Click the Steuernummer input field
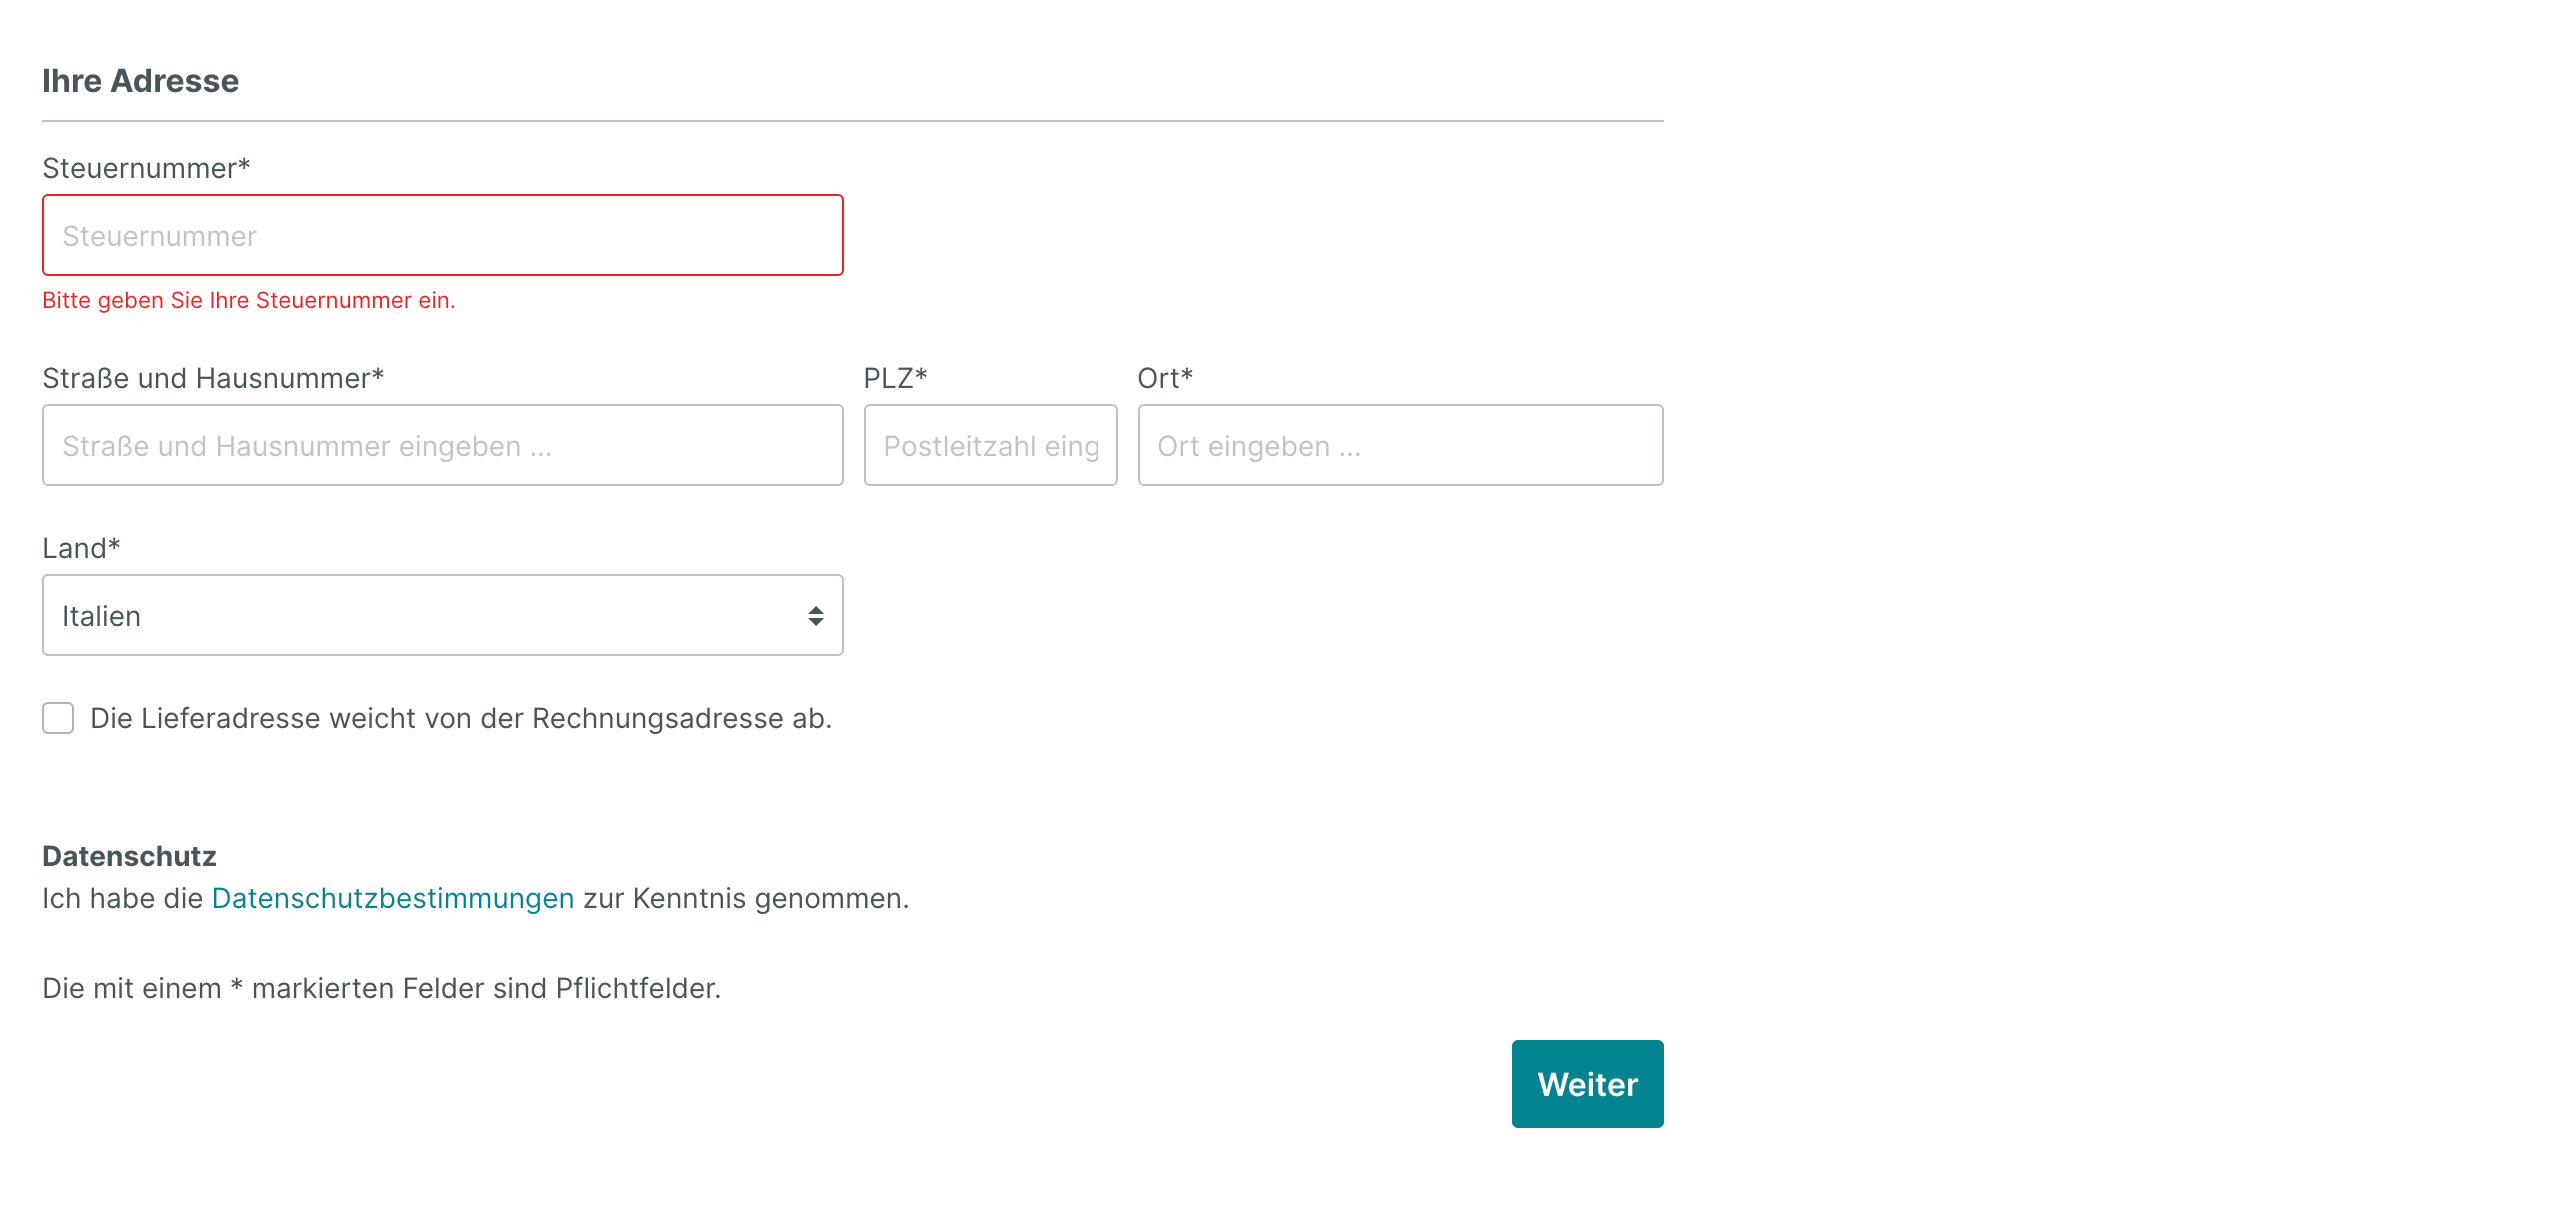 click(x=442, y=236)
